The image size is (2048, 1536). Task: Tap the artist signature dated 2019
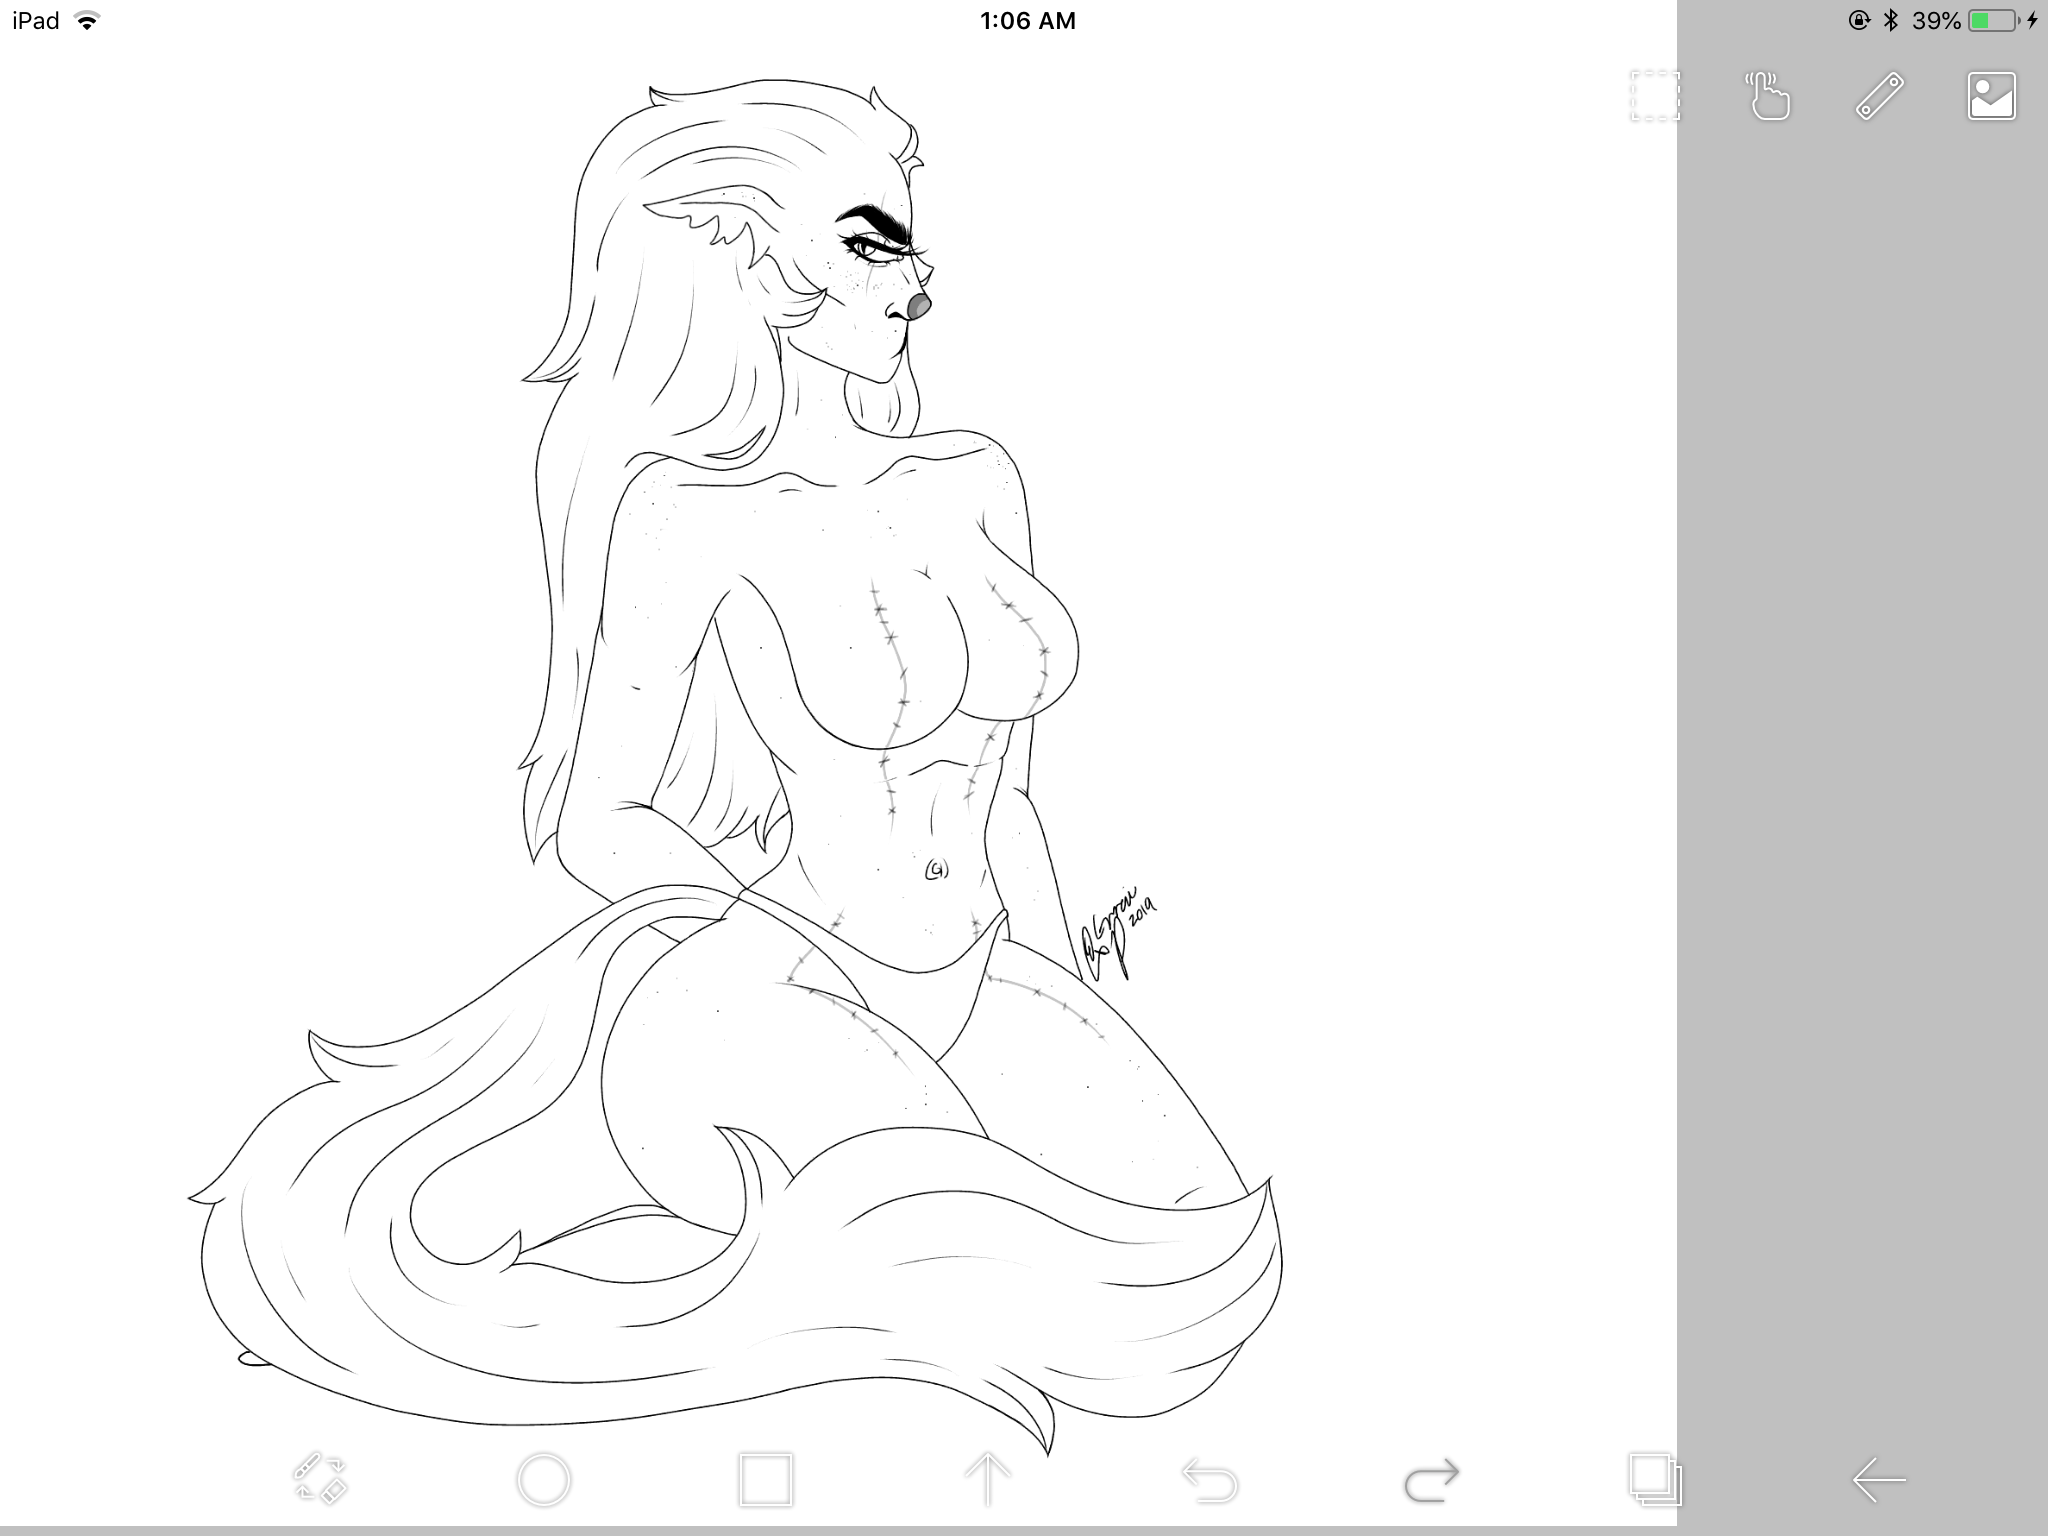point(1118,935)
